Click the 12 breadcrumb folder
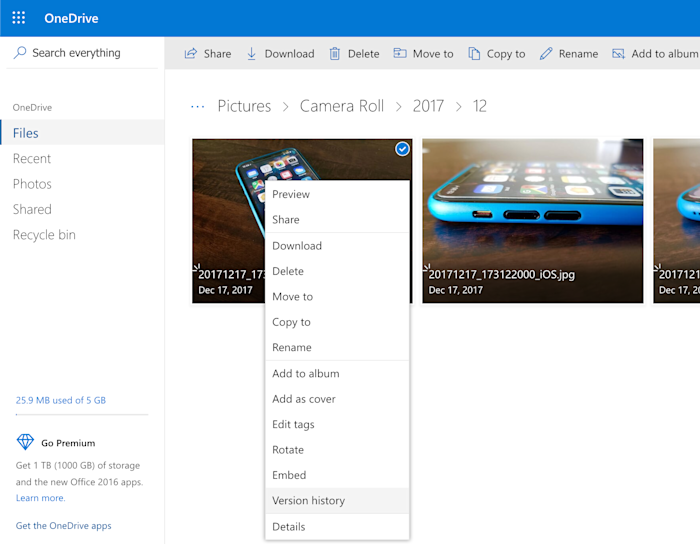This screenshot has height=544, width=700. 480,106
